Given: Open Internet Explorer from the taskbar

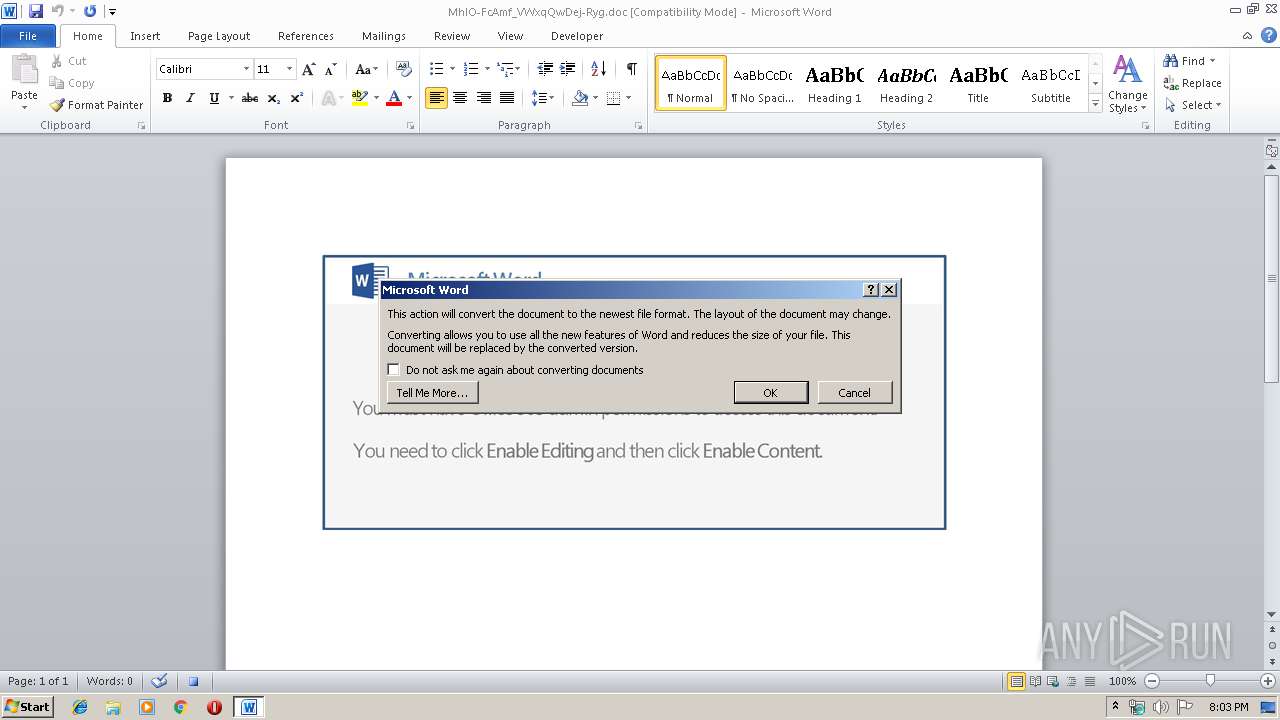Looking at the screenshot, I should pos(80,707).
